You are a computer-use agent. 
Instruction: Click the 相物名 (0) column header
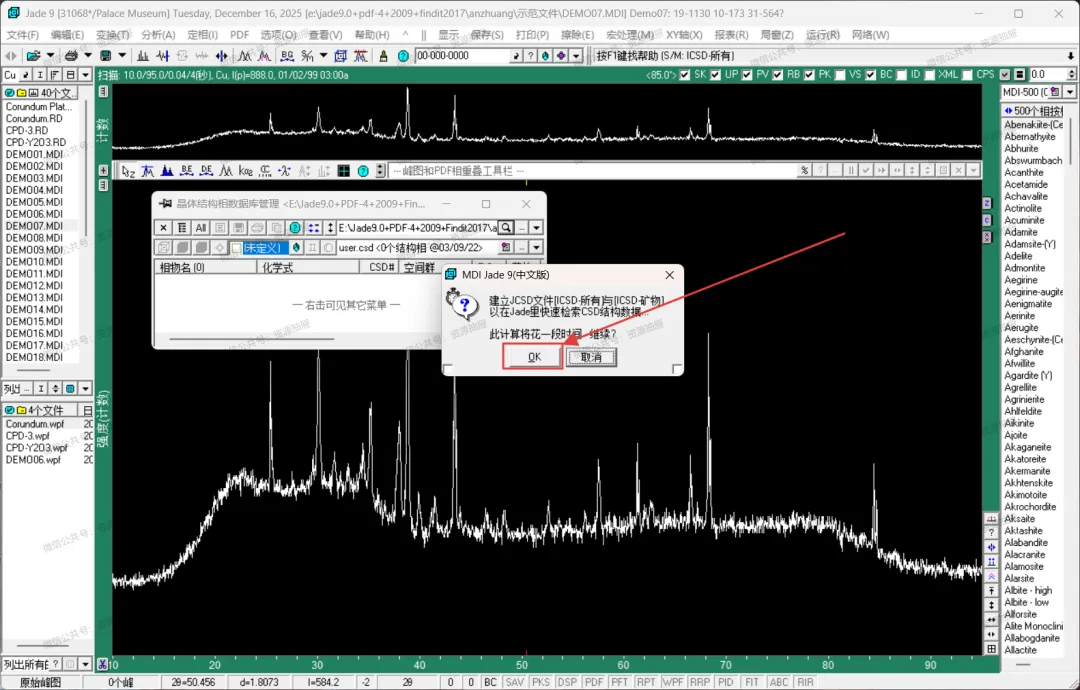click(206, 267)
